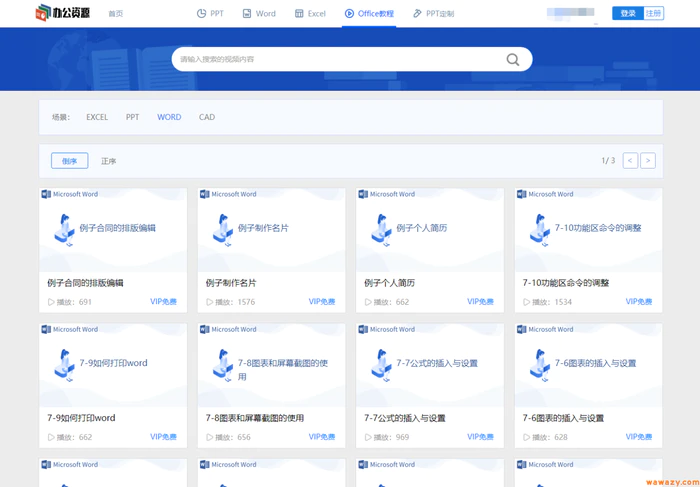Open thumbnail 7-10功能区命令的调整
The height and width of the screenshot is (487, 700).
pos(588,230)
